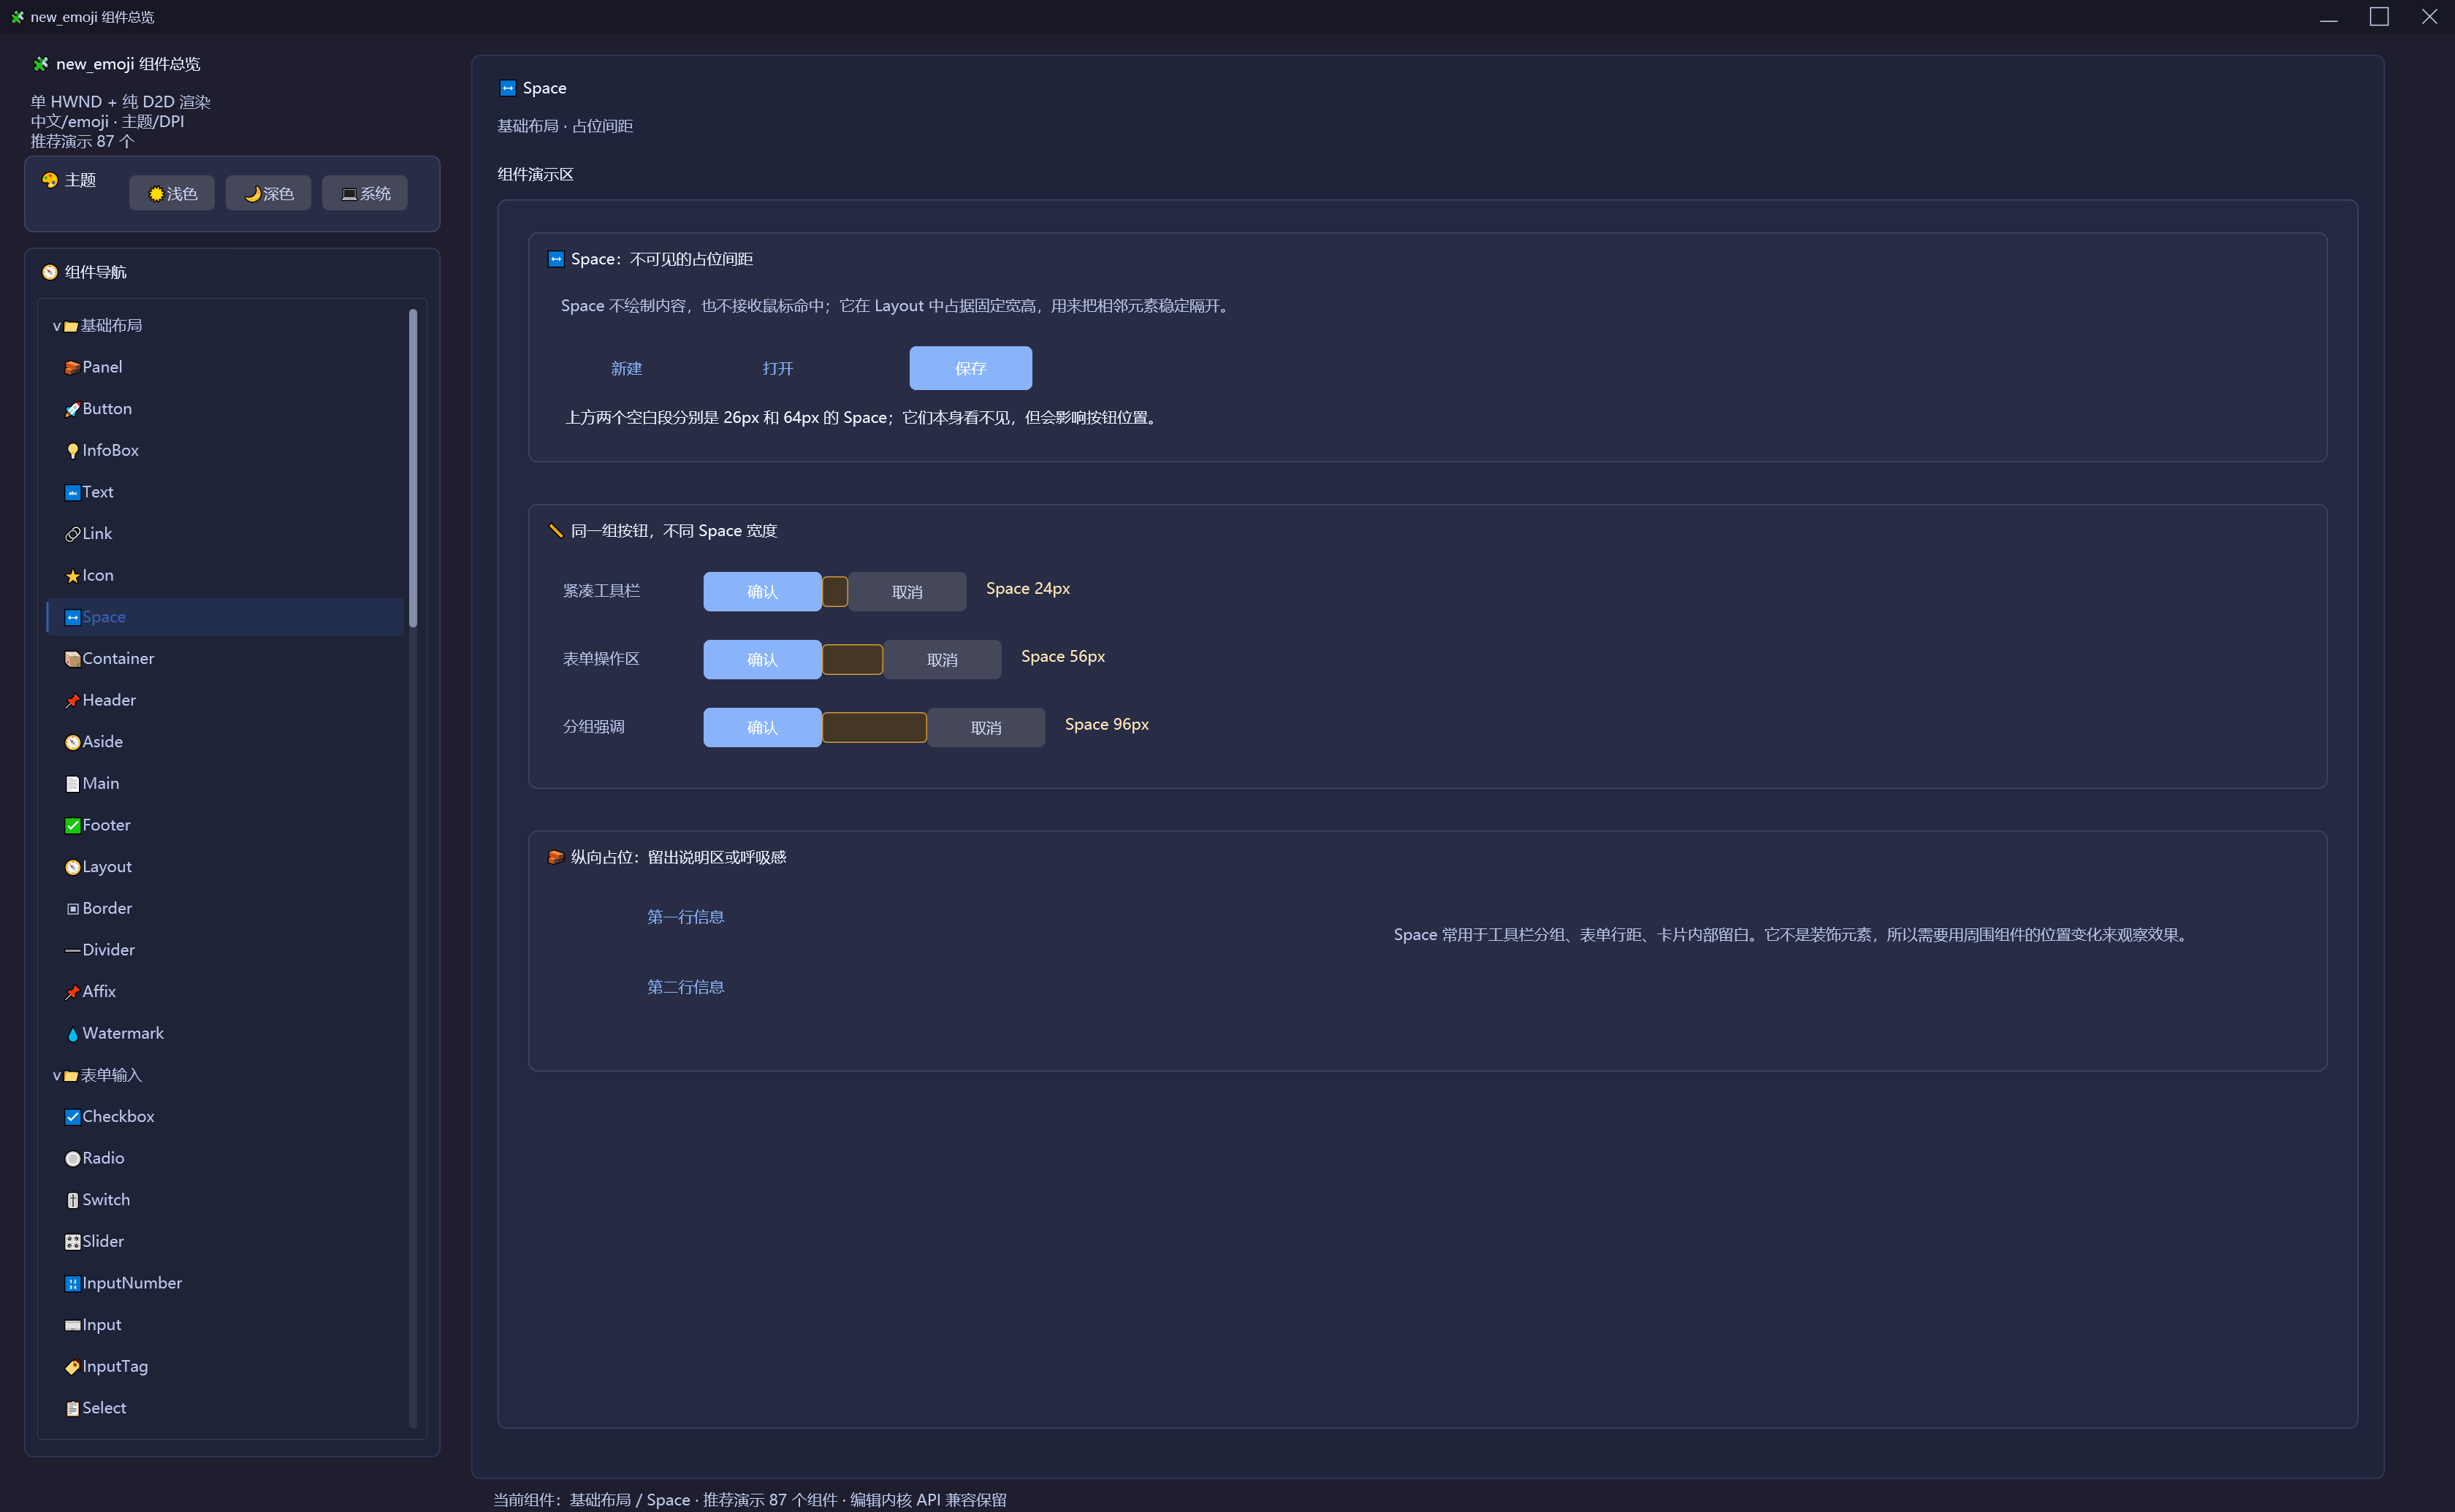Viewport: 2455px width, 1512px height.
Task: Click the Radio circle icon
Action: coord(72,1159)
